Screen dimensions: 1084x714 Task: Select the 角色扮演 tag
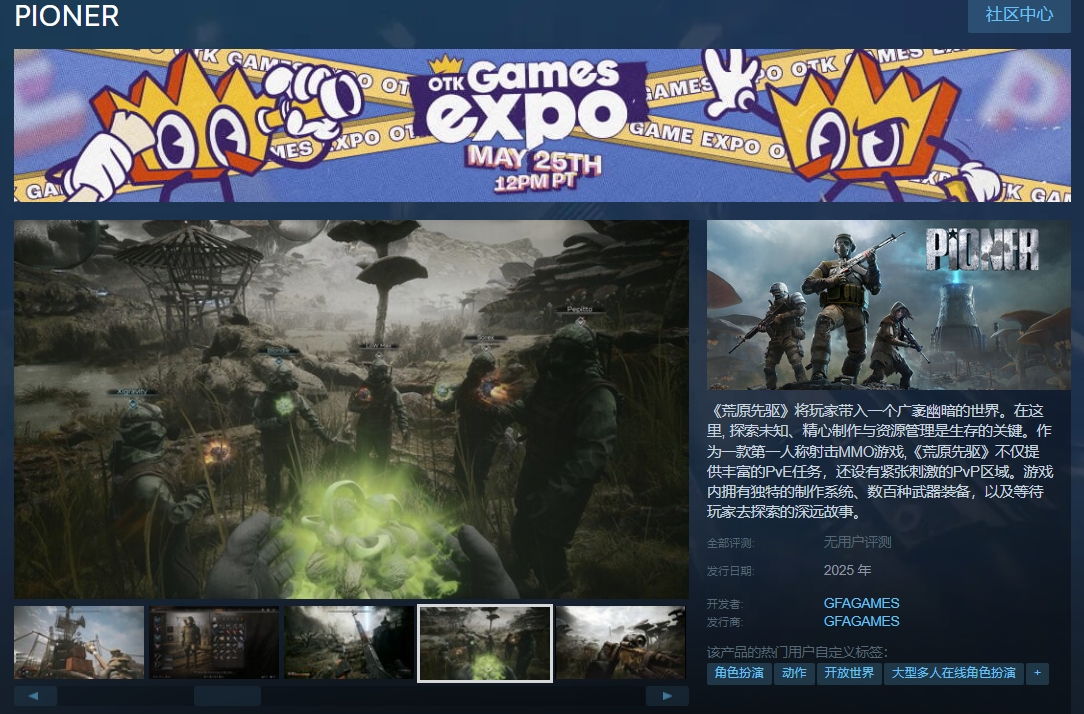coord(739,673)
